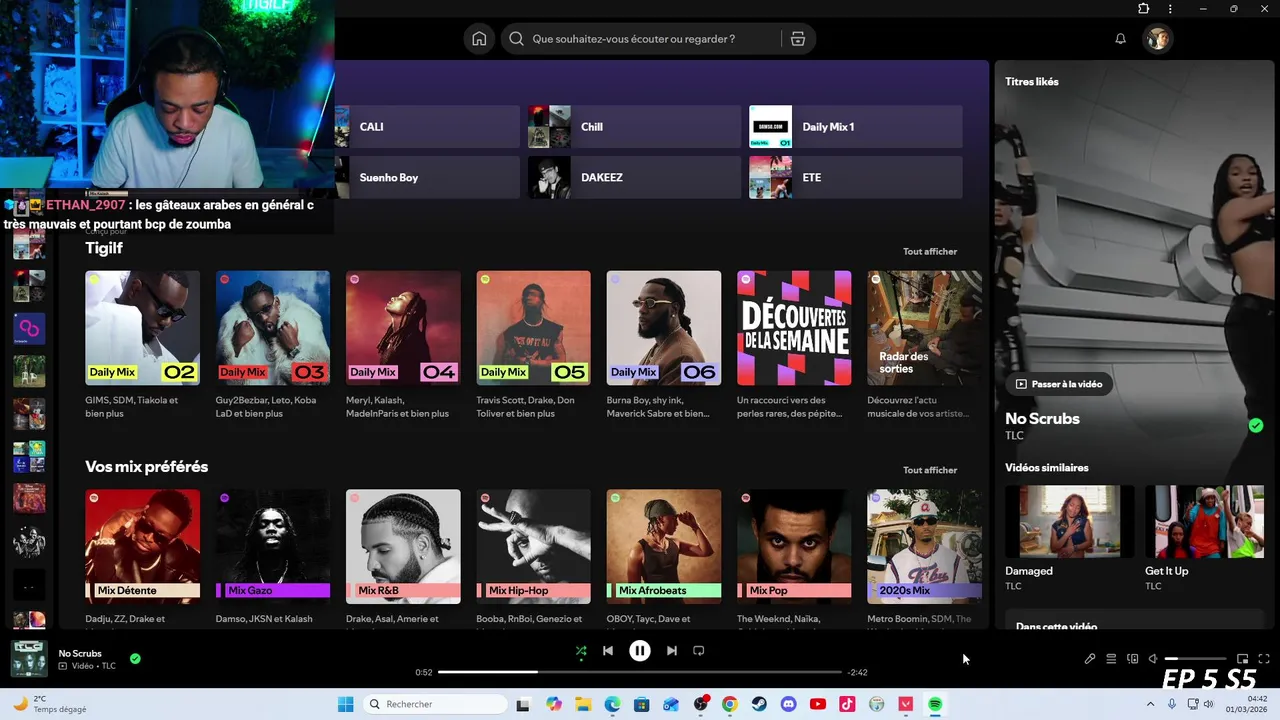Open Microsoft Copilot from the taskbar
The image size is (1280, 720).
coord(554,704)
